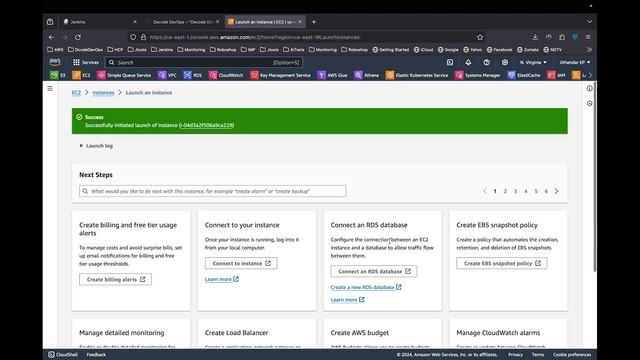
Task: Show more bookmarks with the chevron
Action: point(589,49)
